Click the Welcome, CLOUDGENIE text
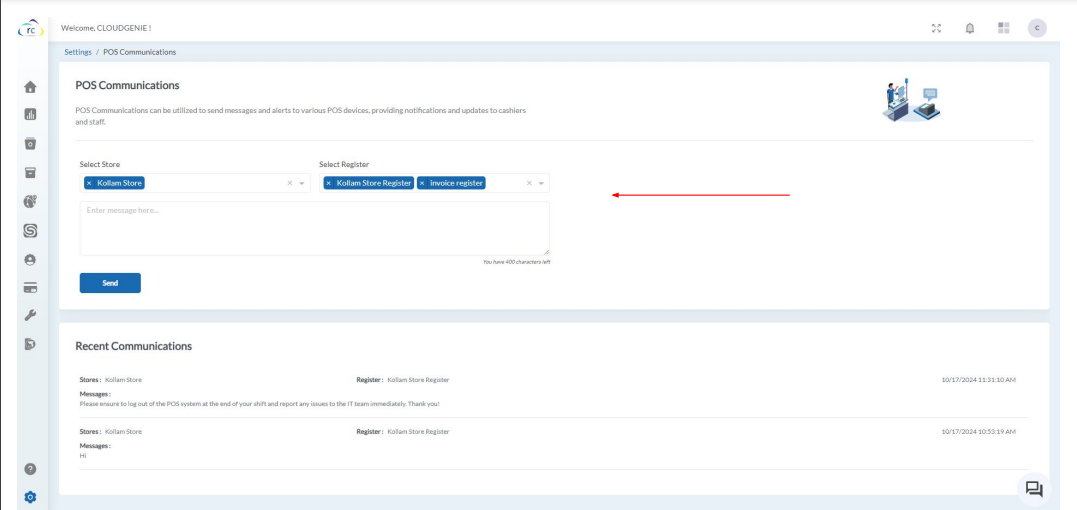 (x=106, y=28)
